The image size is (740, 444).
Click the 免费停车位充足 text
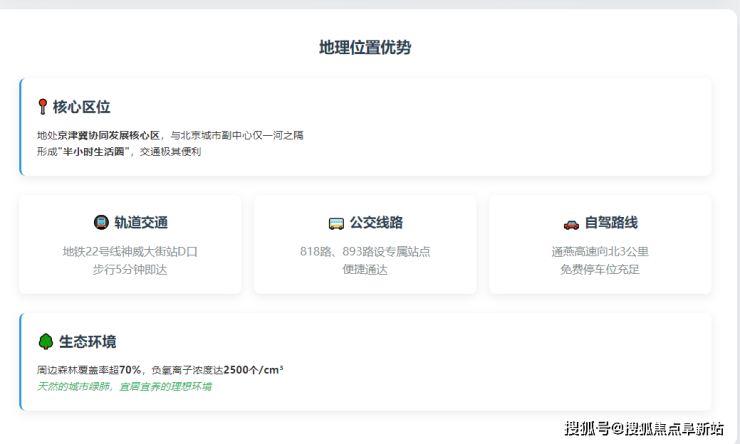pos(600,269)
